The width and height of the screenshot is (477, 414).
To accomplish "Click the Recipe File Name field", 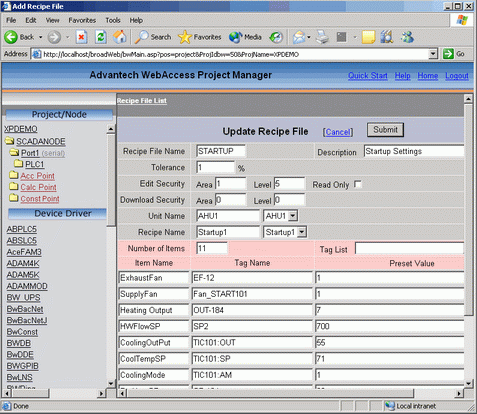I will (221, 151).
